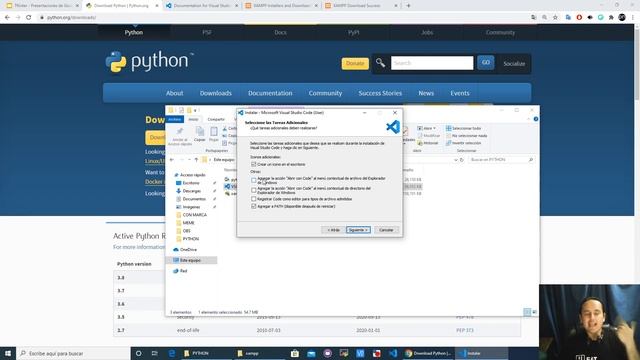Image resolution: width=640 pixels, height=360 pixels.
Task: Select Documentos in Explorer sidebar
Action: click(194, 199)
